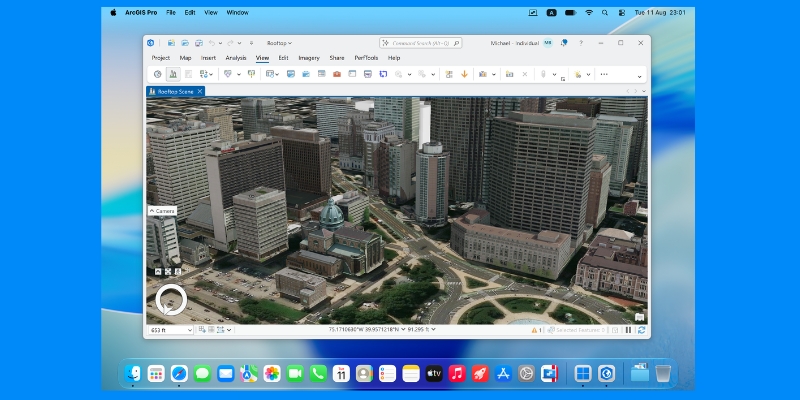
Task: Open the red Geoprocessing toolbox icon
Action: [x=337, y=74]
